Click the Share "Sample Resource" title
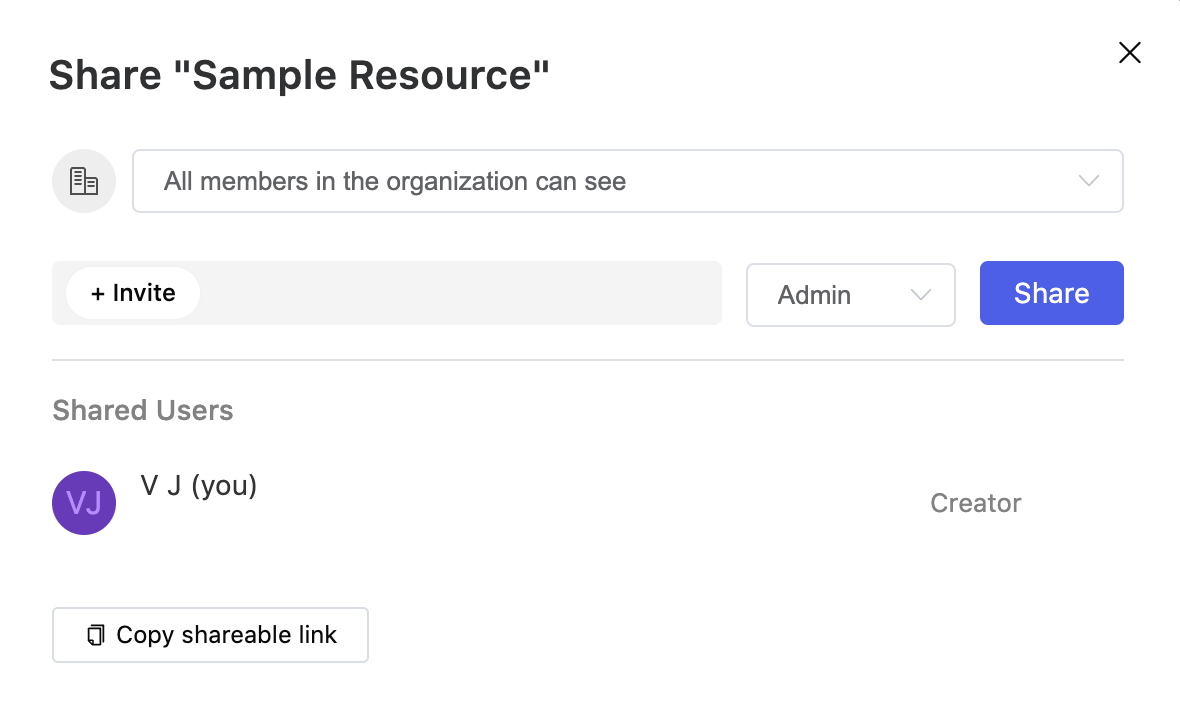The image size is (1180, 714). click(x=299, y=76)
